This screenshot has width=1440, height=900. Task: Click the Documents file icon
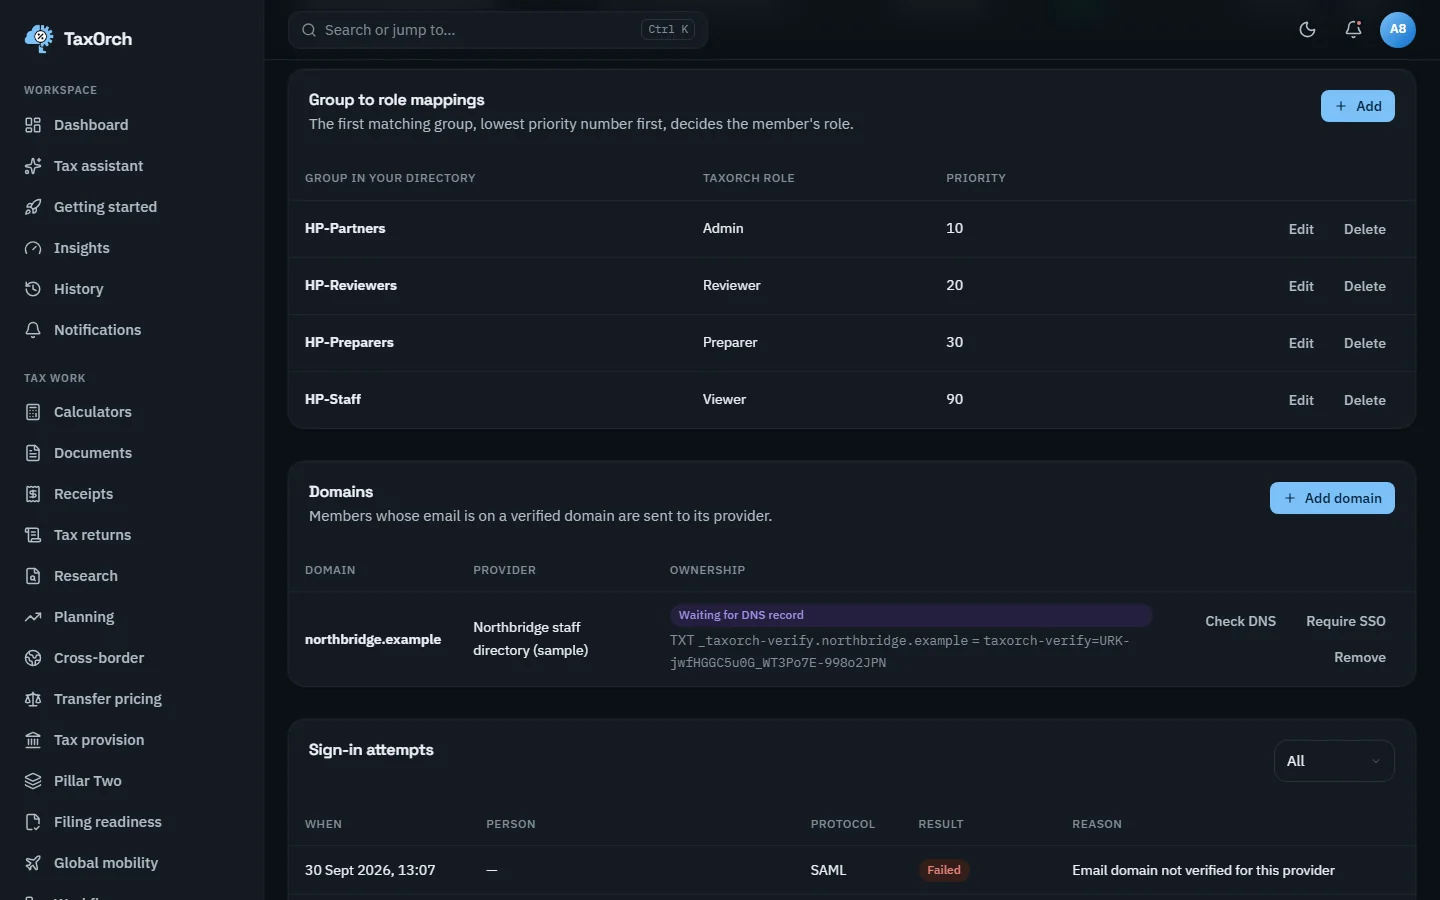(33, 453)
